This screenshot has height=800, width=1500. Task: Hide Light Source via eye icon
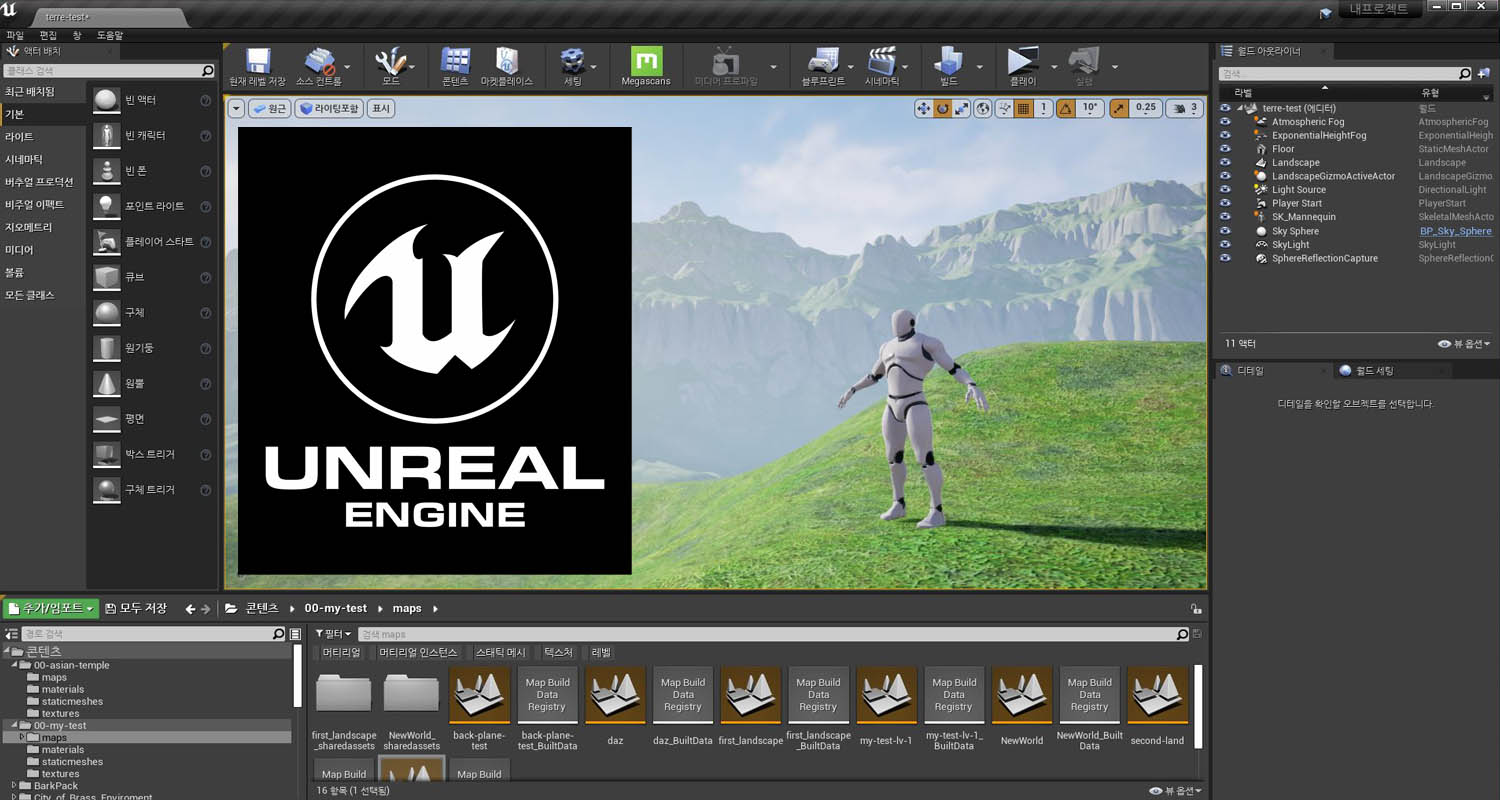point(1224,190)
